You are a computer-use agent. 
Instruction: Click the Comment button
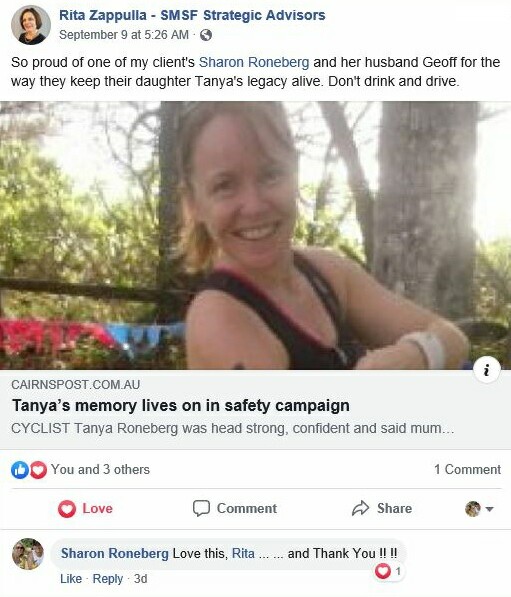pos(235,509)
